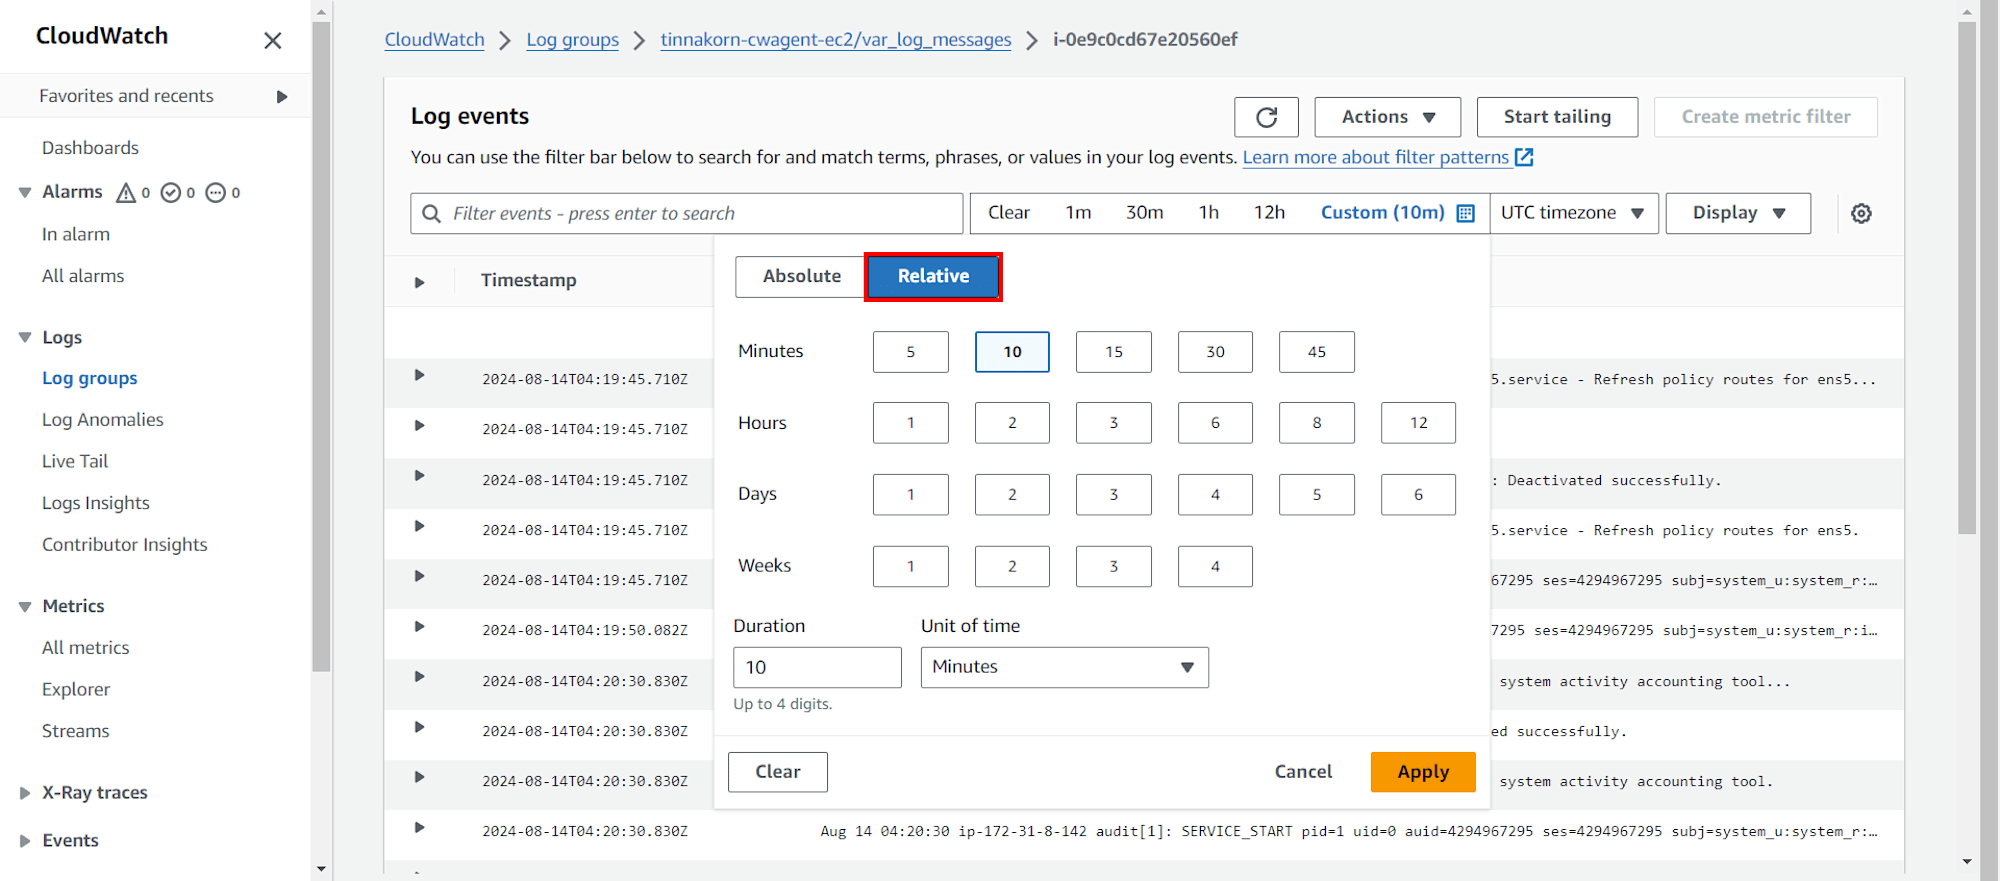Select the 15 minutes option

[x=1114, y=352]
